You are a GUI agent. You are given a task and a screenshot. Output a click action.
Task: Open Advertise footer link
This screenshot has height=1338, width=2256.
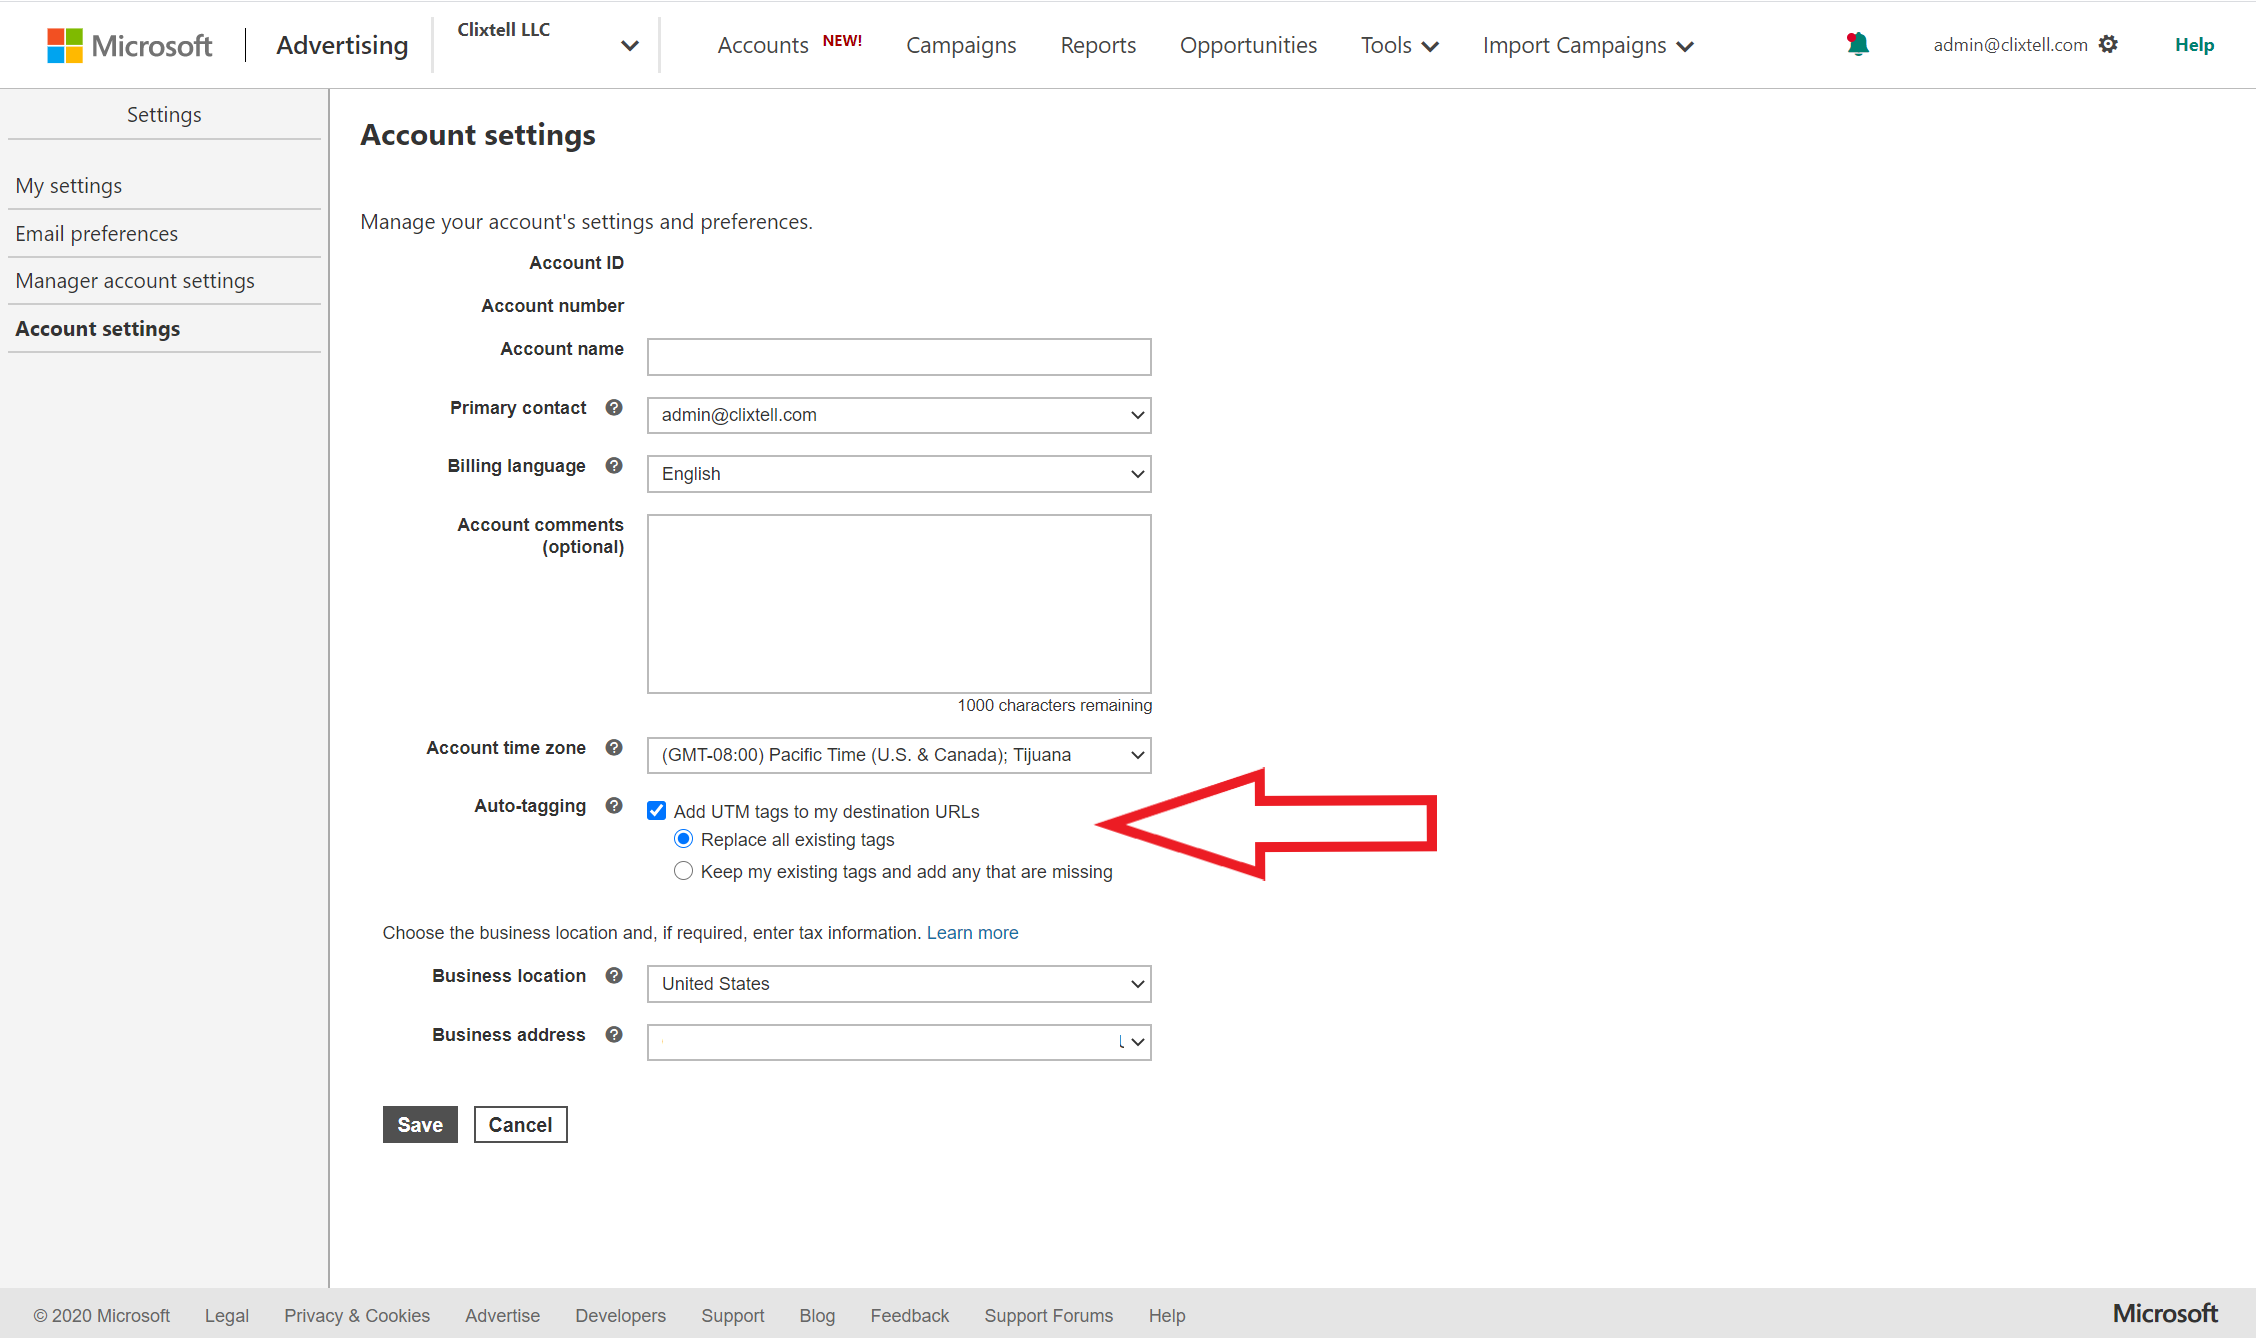click(502, 1315)
